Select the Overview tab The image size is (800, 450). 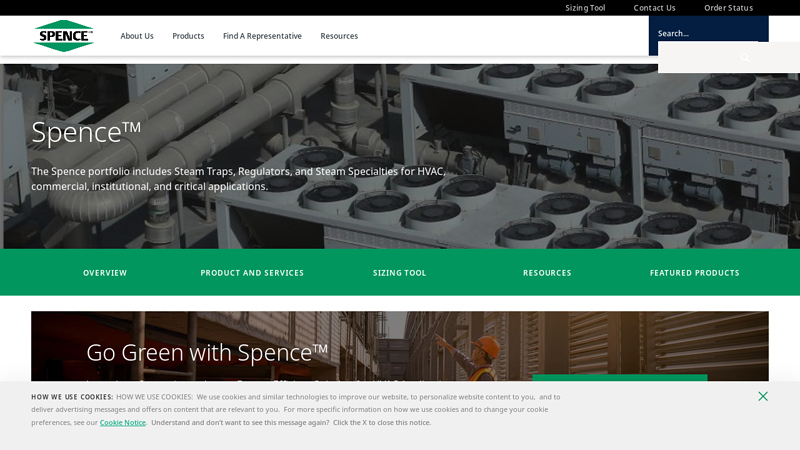[105, 273]
